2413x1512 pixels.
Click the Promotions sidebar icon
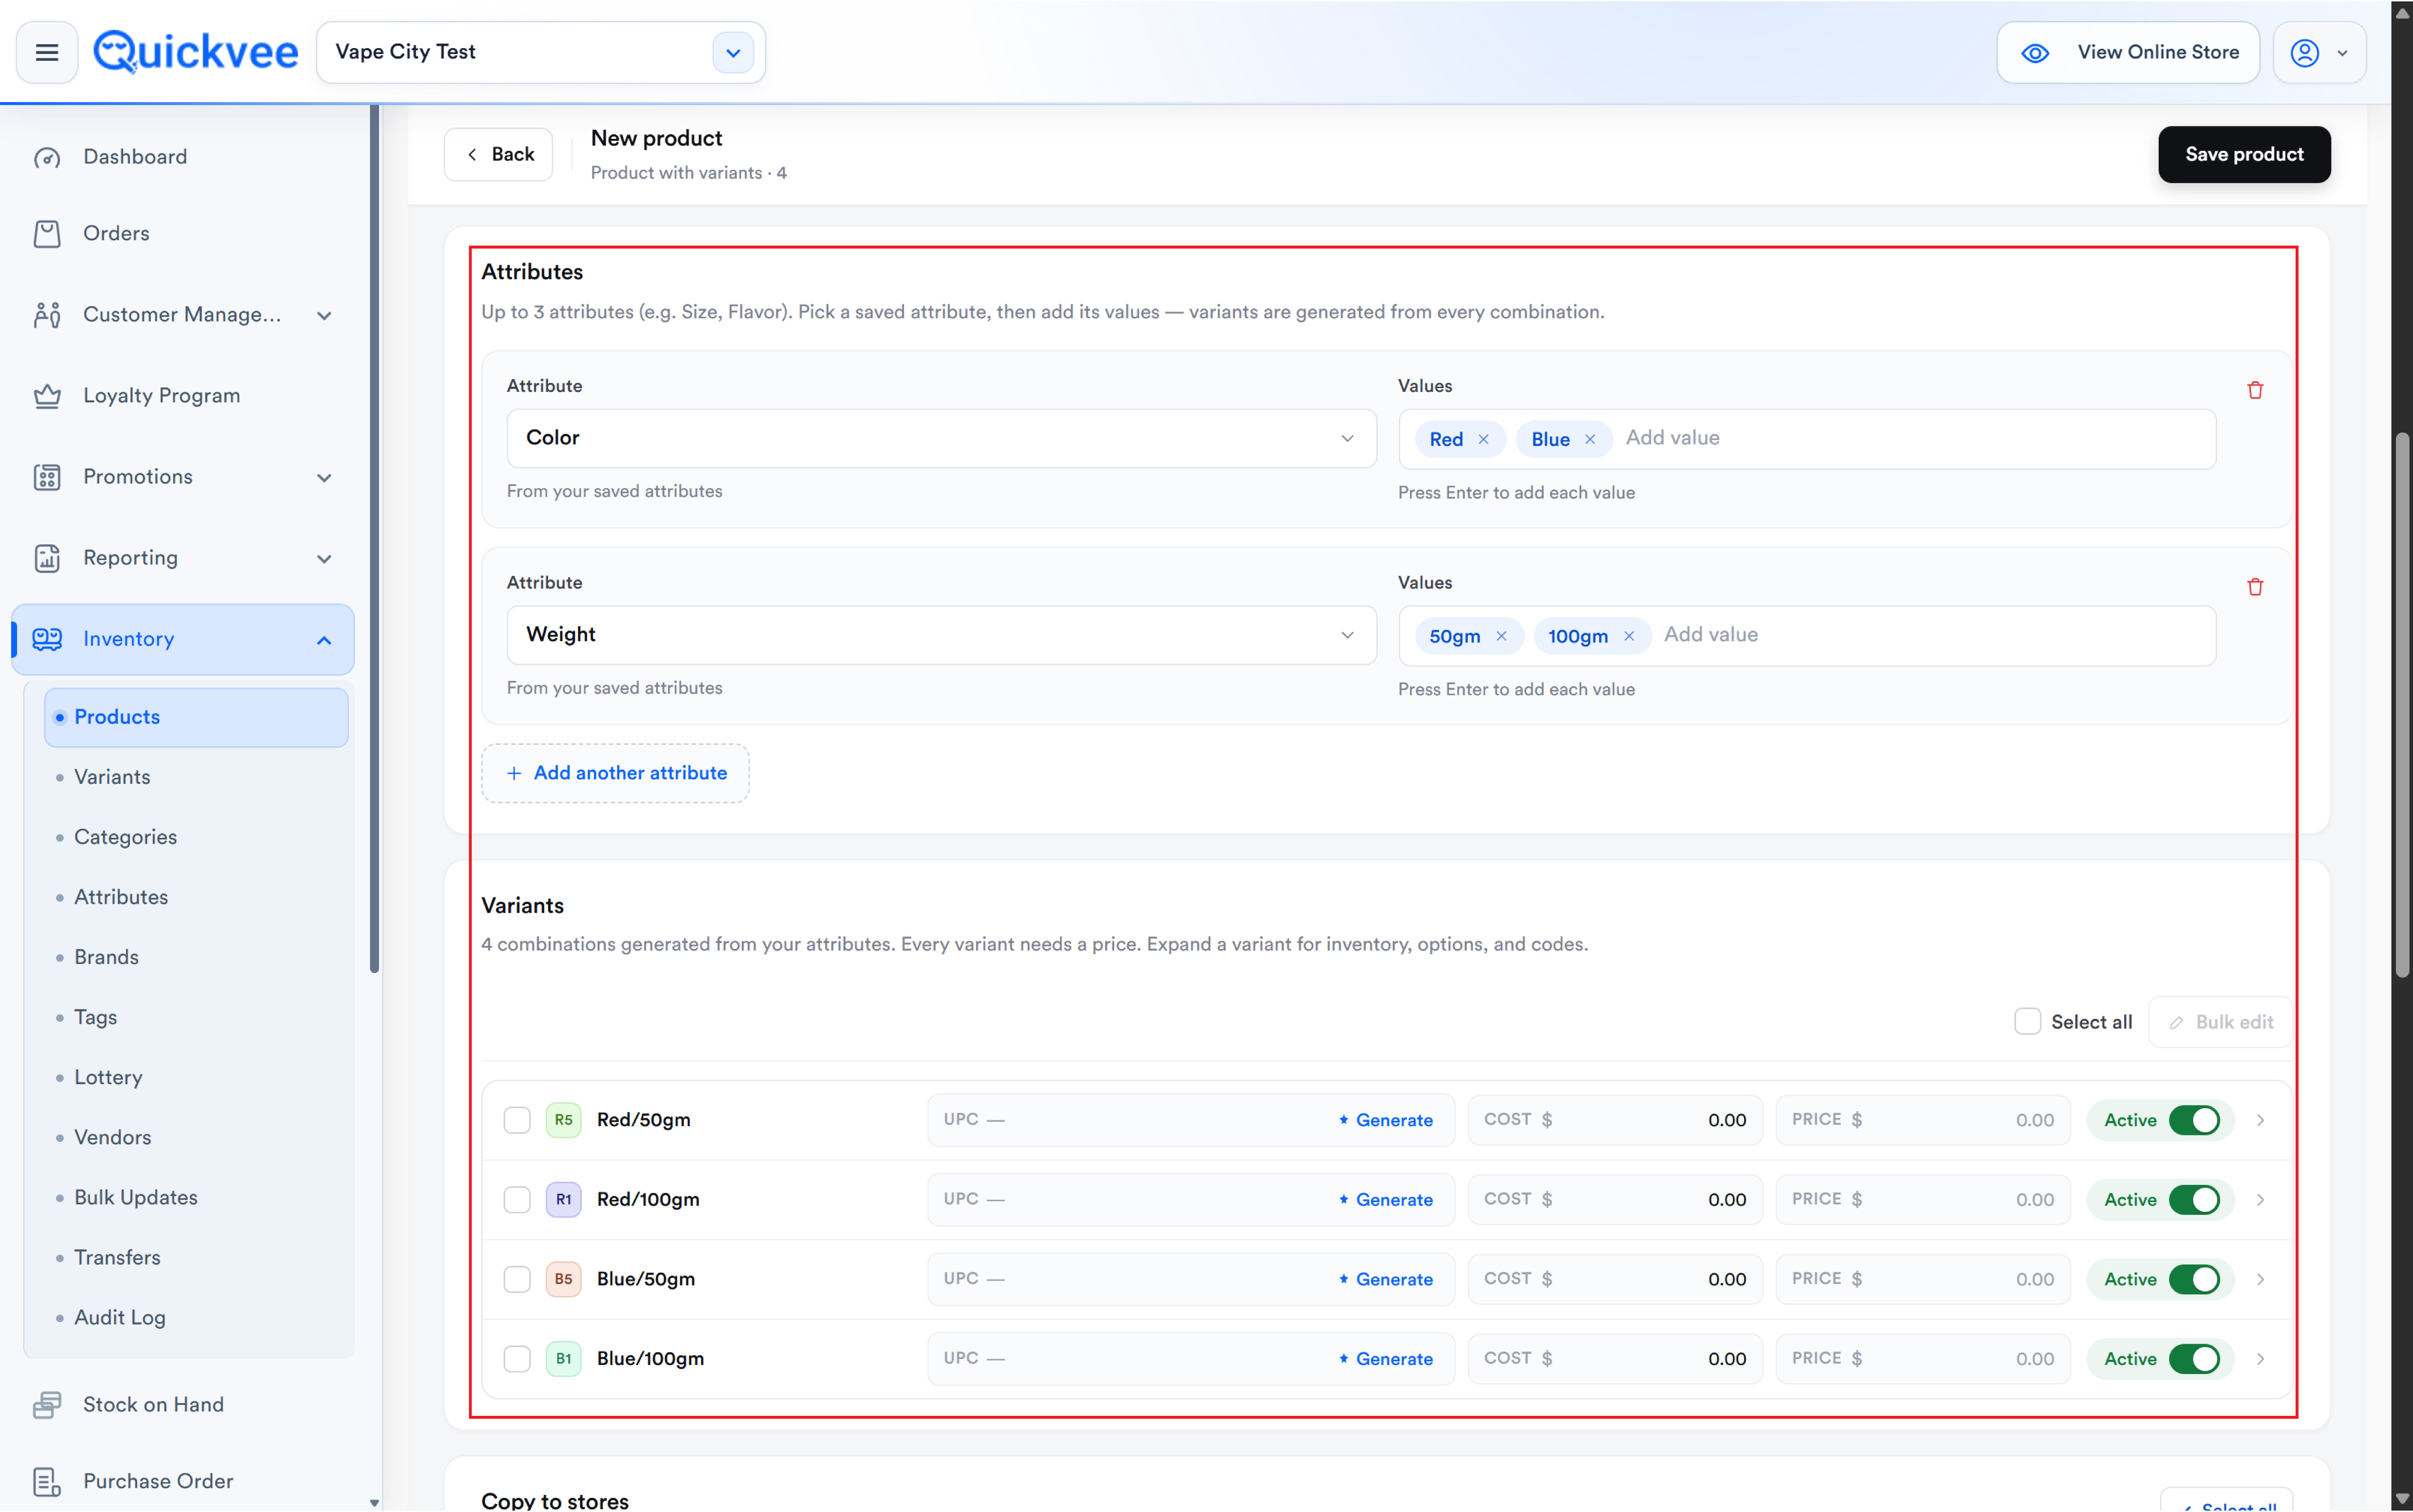click(x=47, y=477)
